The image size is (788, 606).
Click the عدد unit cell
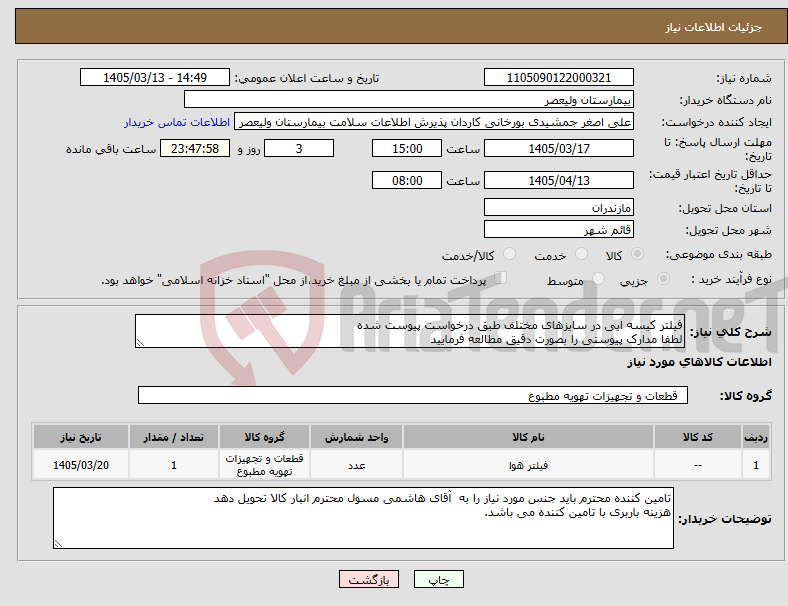point(356,465)
